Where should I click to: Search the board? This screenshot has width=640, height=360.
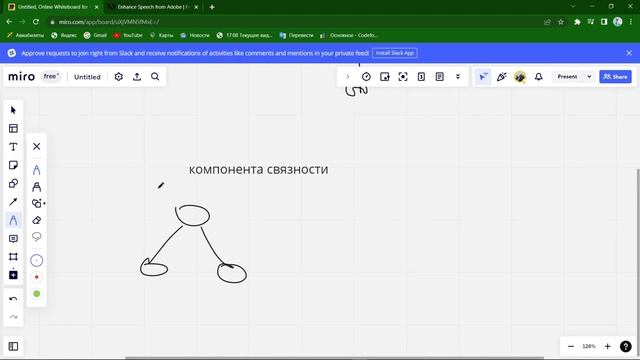coord(155,77)
